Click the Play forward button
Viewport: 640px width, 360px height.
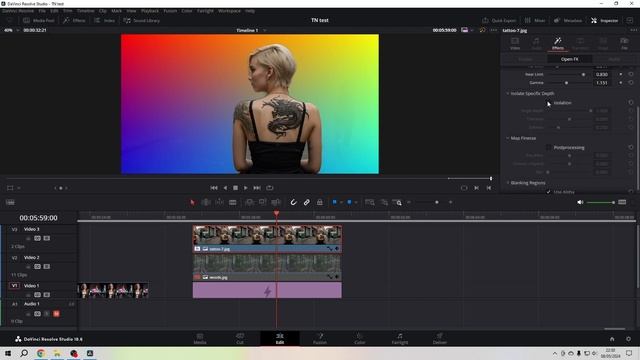[x=246, y=188]
